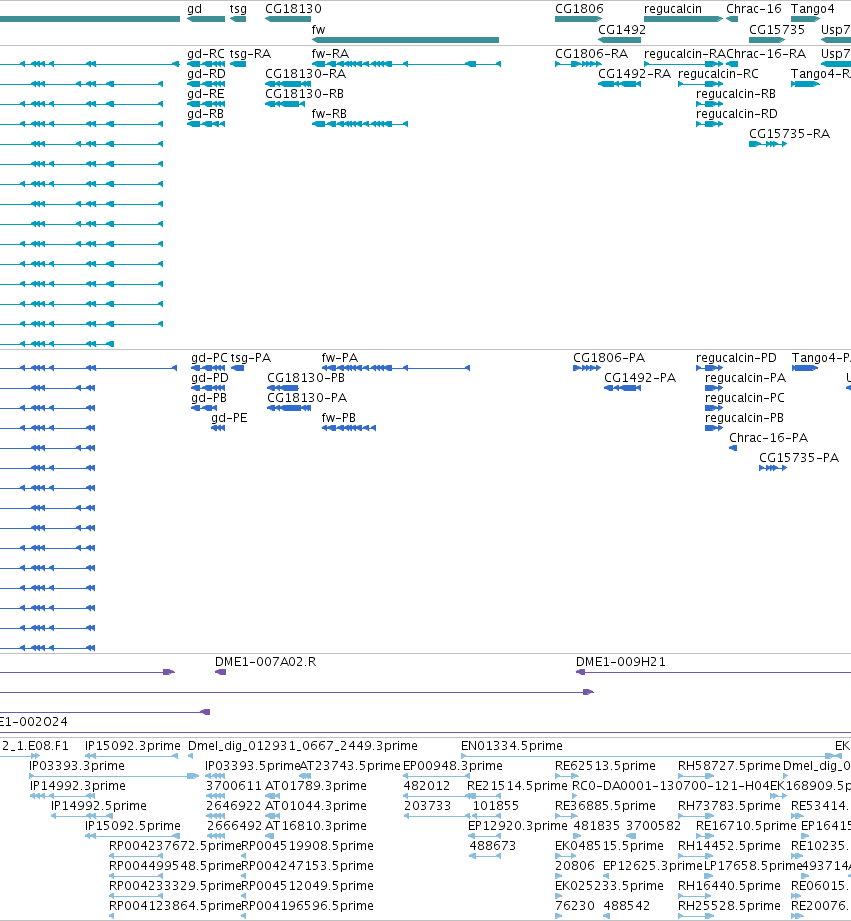Select the DME1-007A02.R clone feature
851x921 pixels.
220,672
